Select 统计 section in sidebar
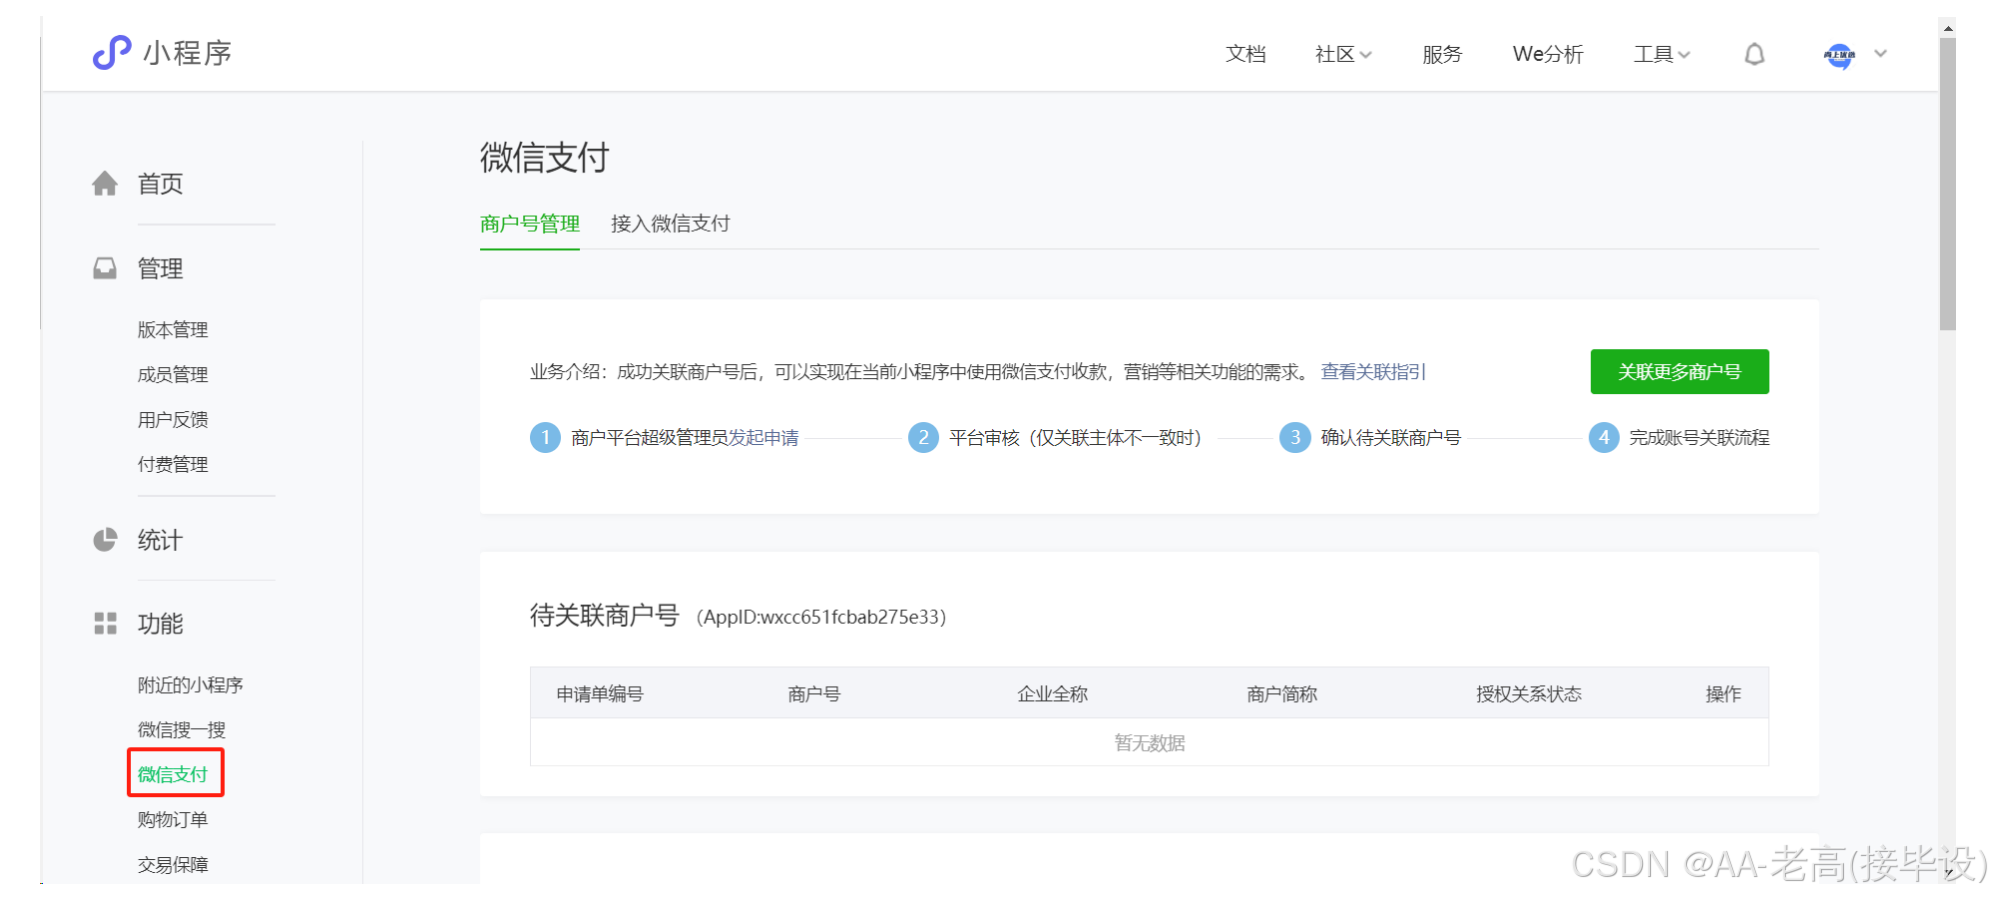This screenshot has height=898, width=1992. tap(160, 540)
